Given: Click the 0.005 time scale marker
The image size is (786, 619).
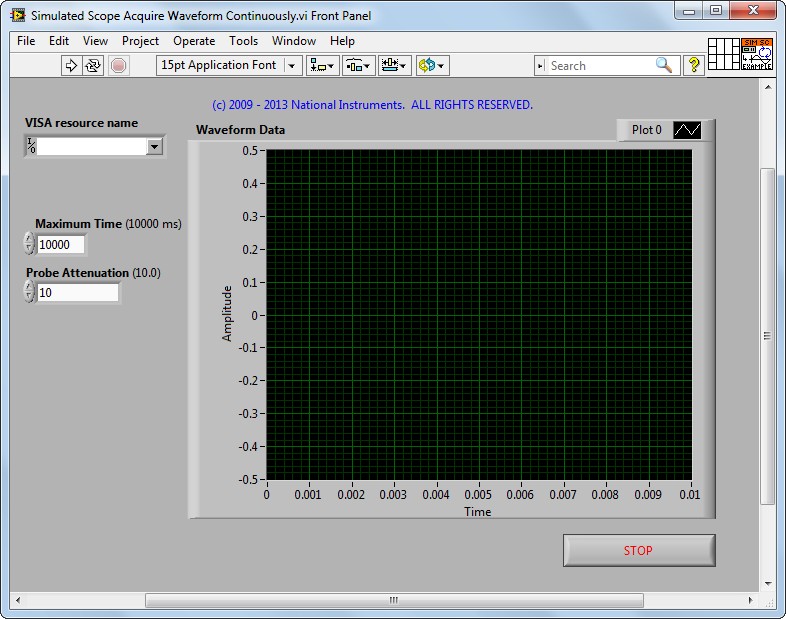Looking at the screenshot, I should click(x=478, y=495).
